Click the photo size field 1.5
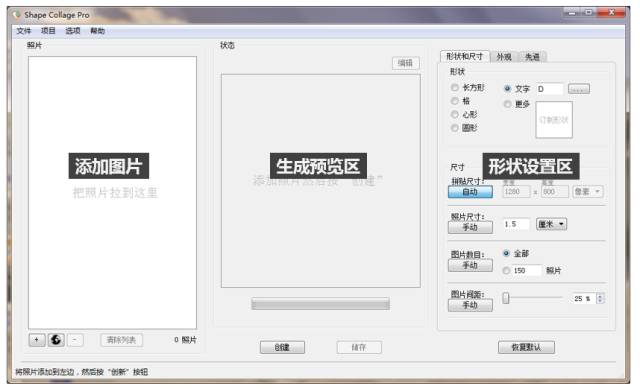640x392 pixels. click(516, 224)
